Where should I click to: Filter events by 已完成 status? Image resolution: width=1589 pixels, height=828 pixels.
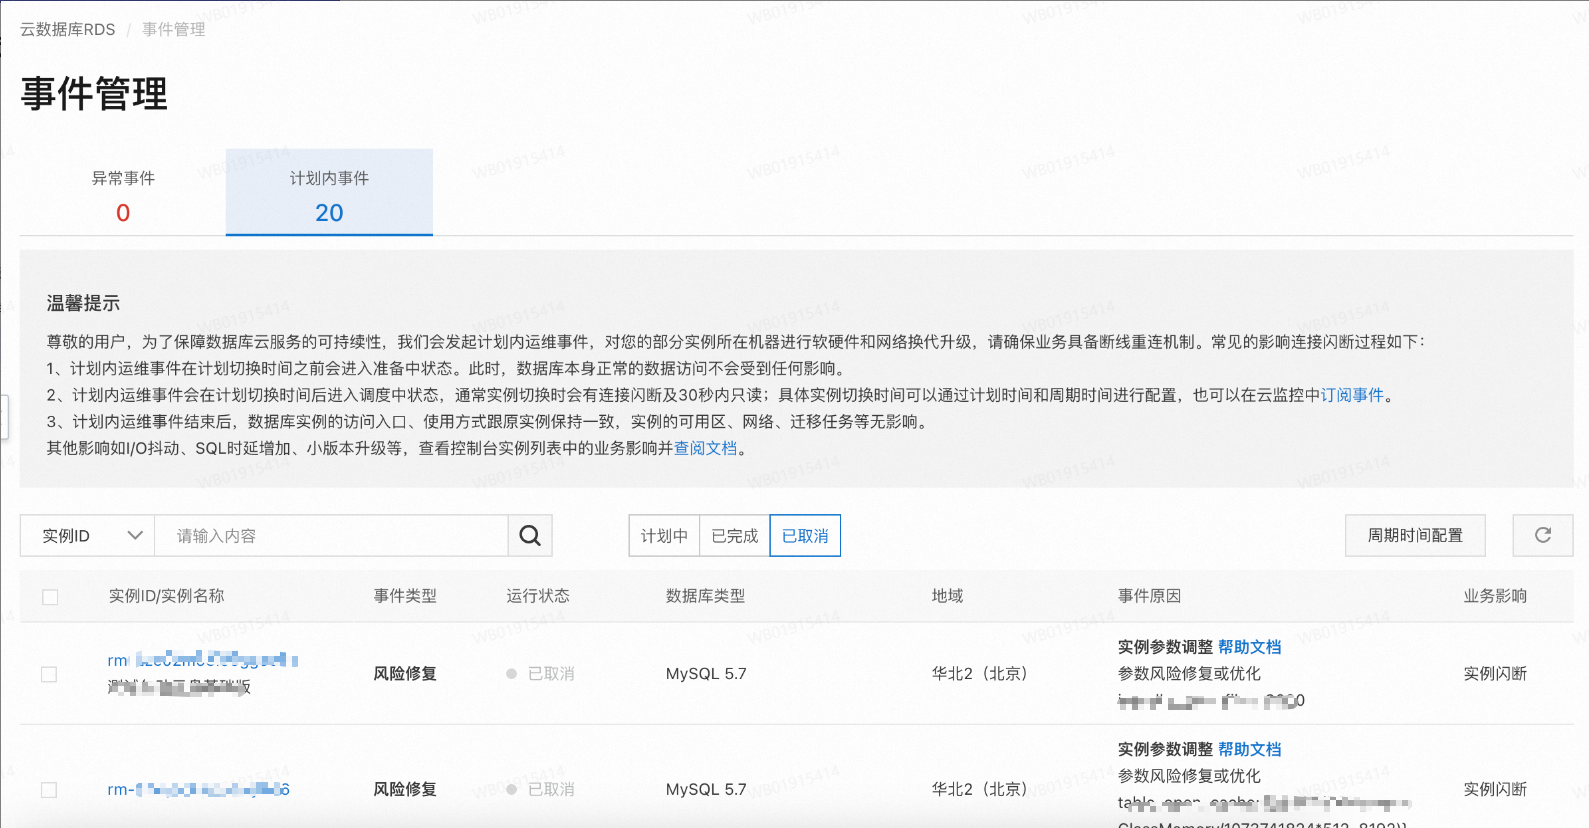click(x=735, y=536)
